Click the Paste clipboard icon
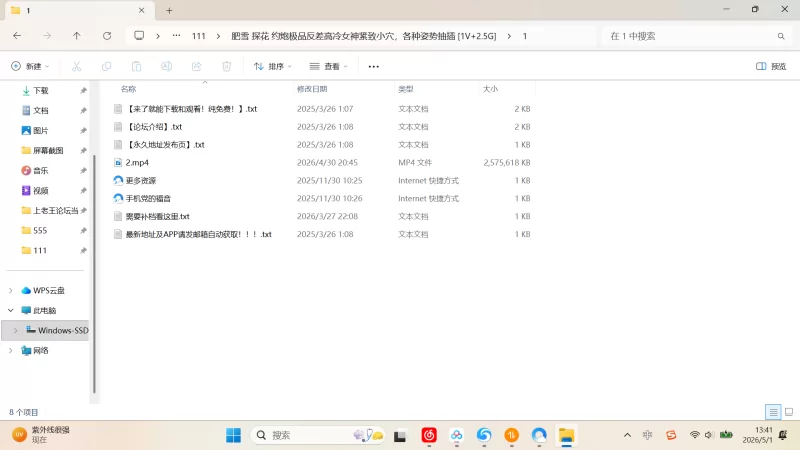This screenshot has width=800, height=450. [x=136, y=66]
